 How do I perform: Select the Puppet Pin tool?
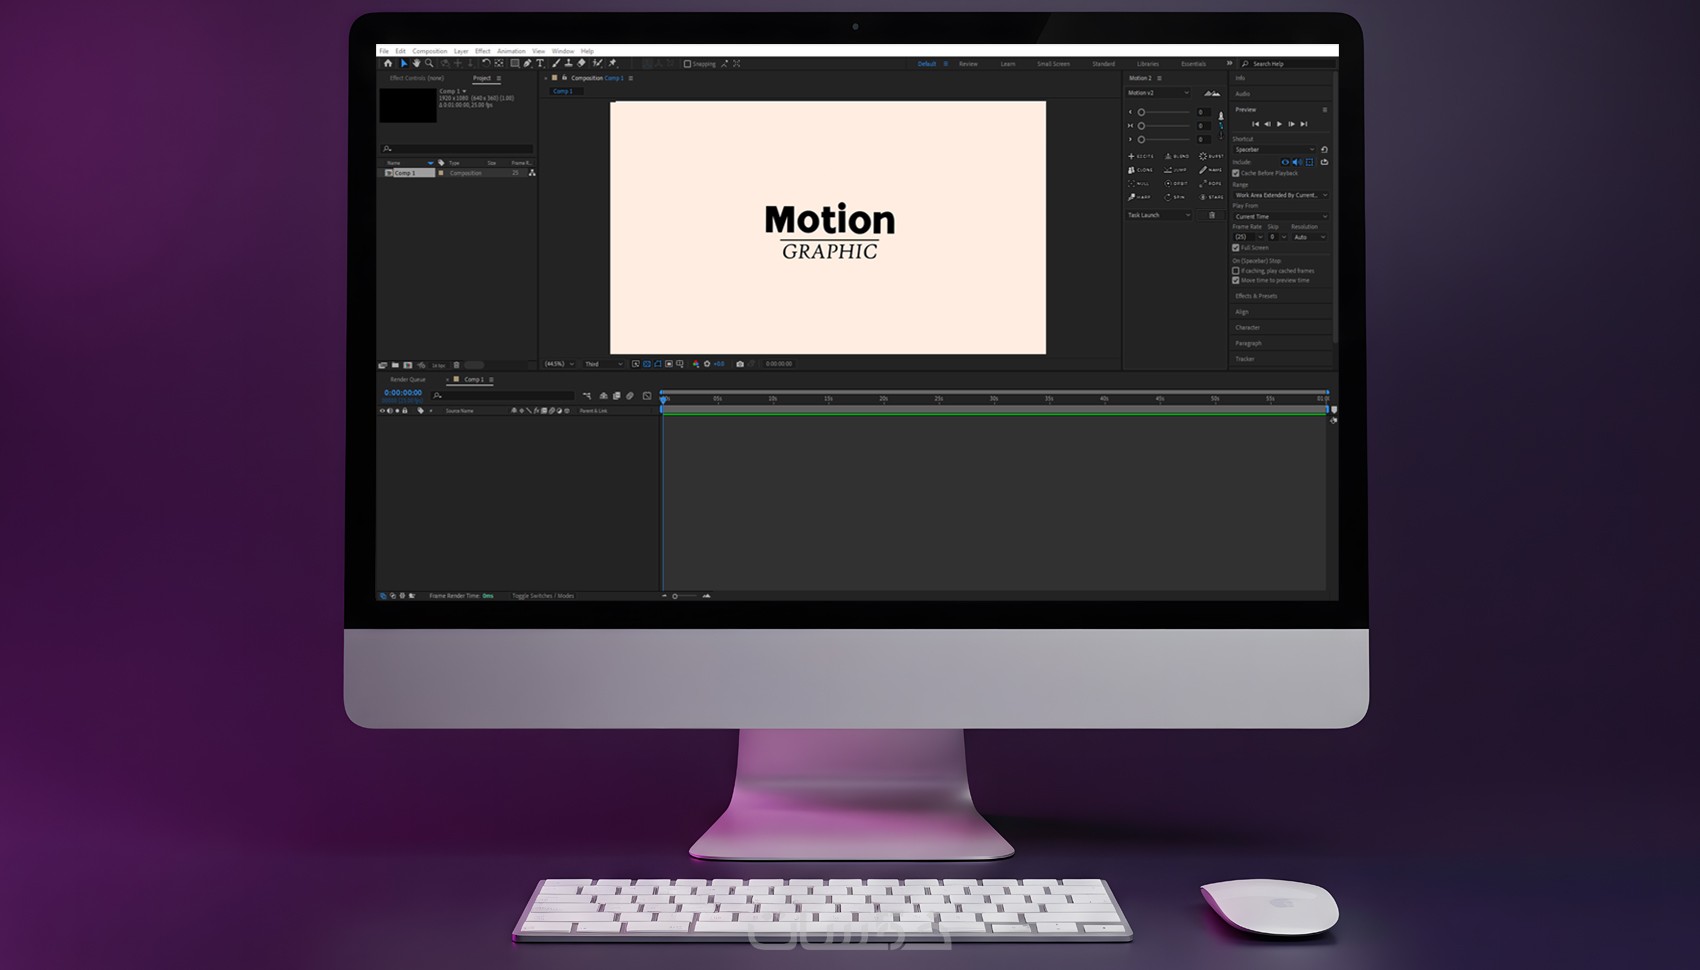[x=613, y=63]
